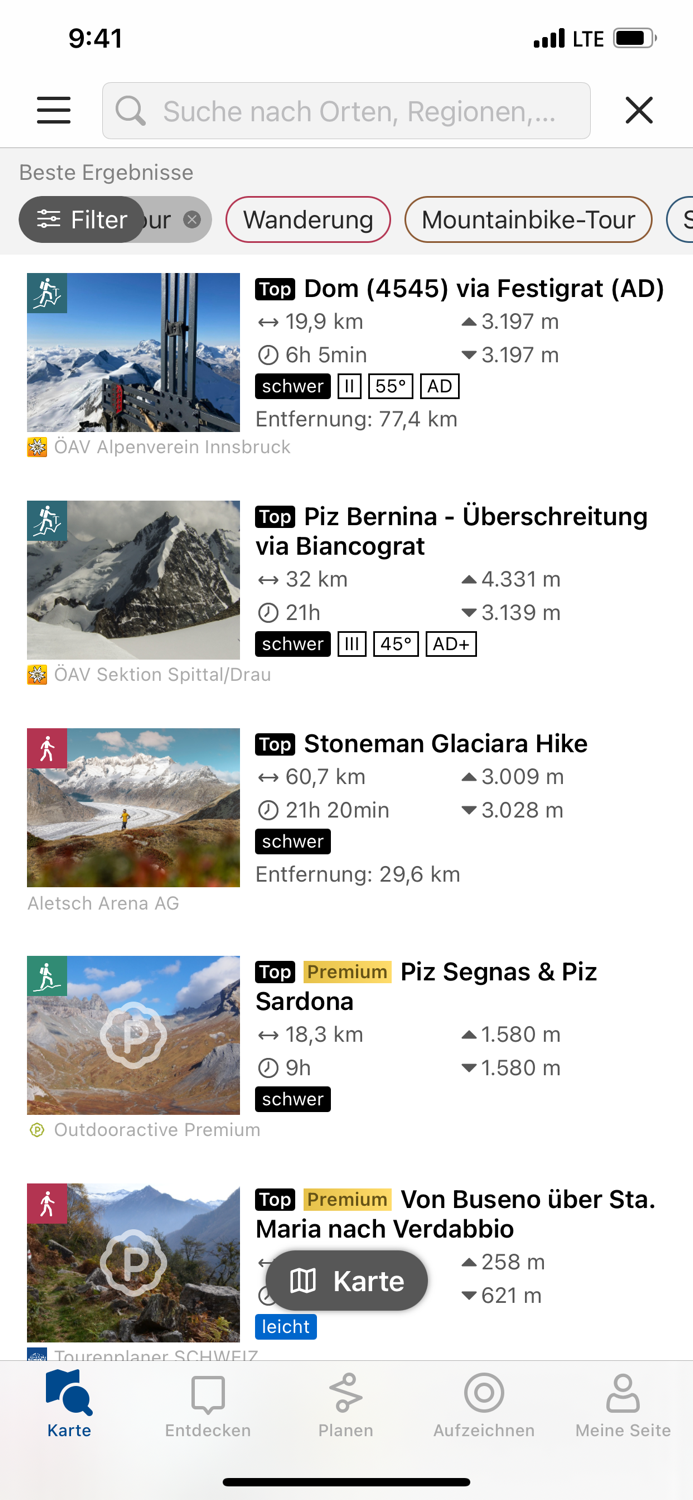Tap the hiking icon on Stoneman Glaciara Hike
The image size is (693, 1500).
tap(46, 748)
